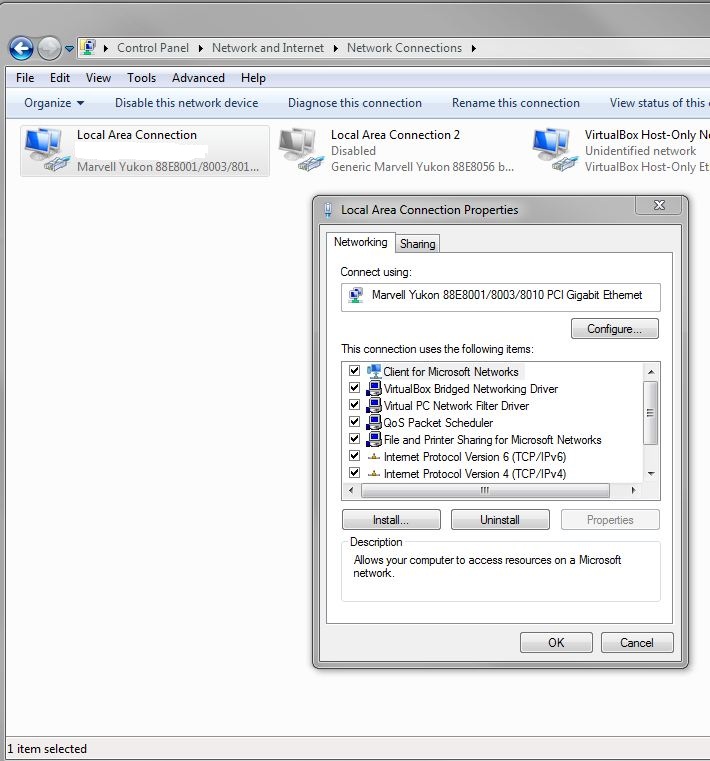Switch to the Sharing tab
710x761 pixels.
(x=417, y=244)
